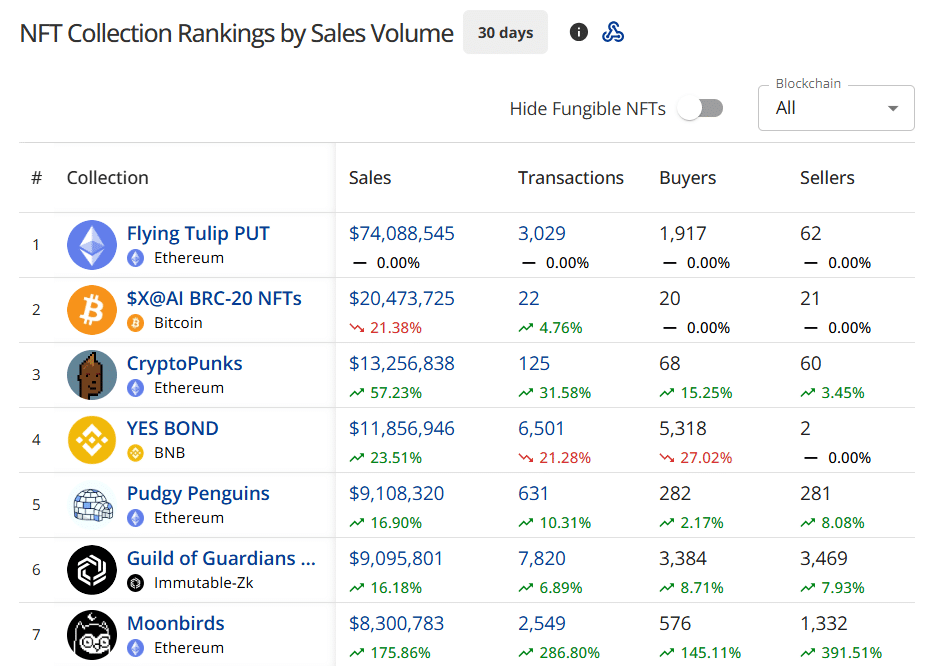Image resolution: width=942 pixels, height=666 pixels.
Task: Click the 1,332 sellers value
Action: pos(824,623)
